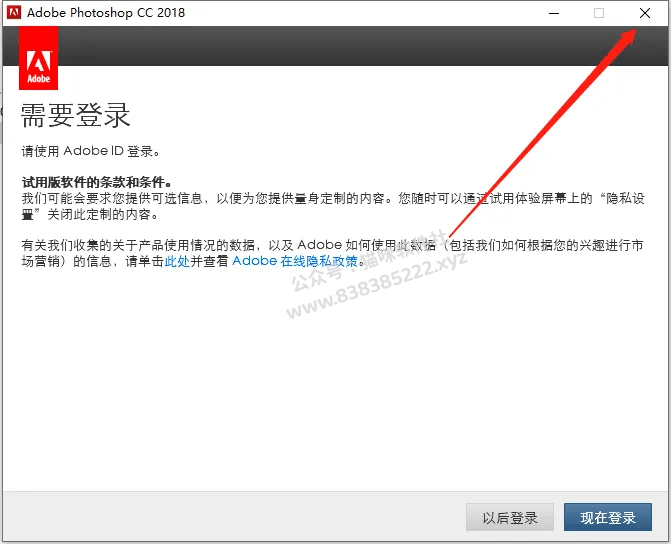Click the text 请使用 Adobe ID 登录。
Screen dimensions: 671x544
pyautogui.click(x=91, y=151)
